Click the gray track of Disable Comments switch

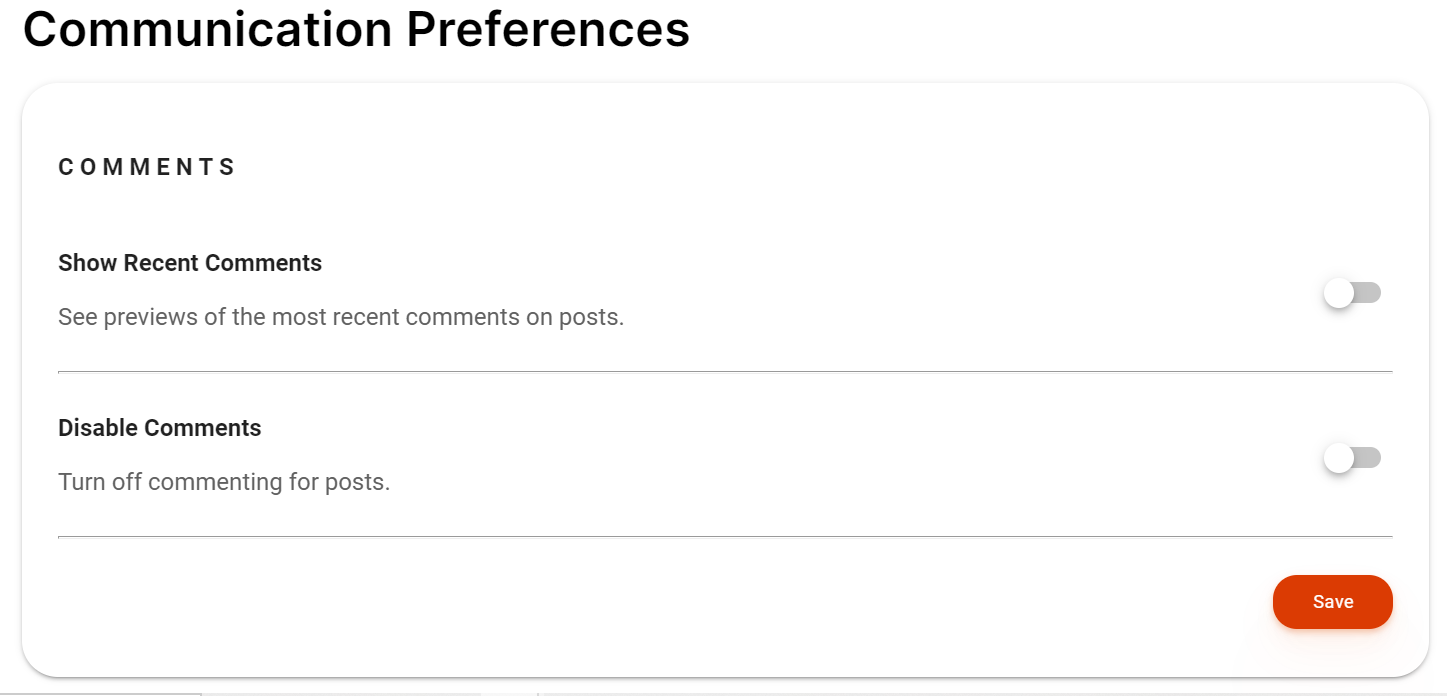click(1369, 458)
